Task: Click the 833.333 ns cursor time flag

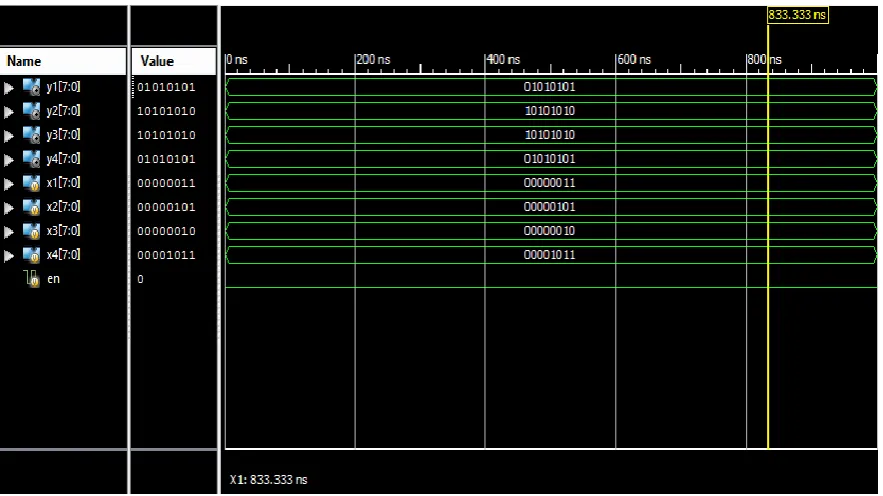Action: (x=797, y=15)
